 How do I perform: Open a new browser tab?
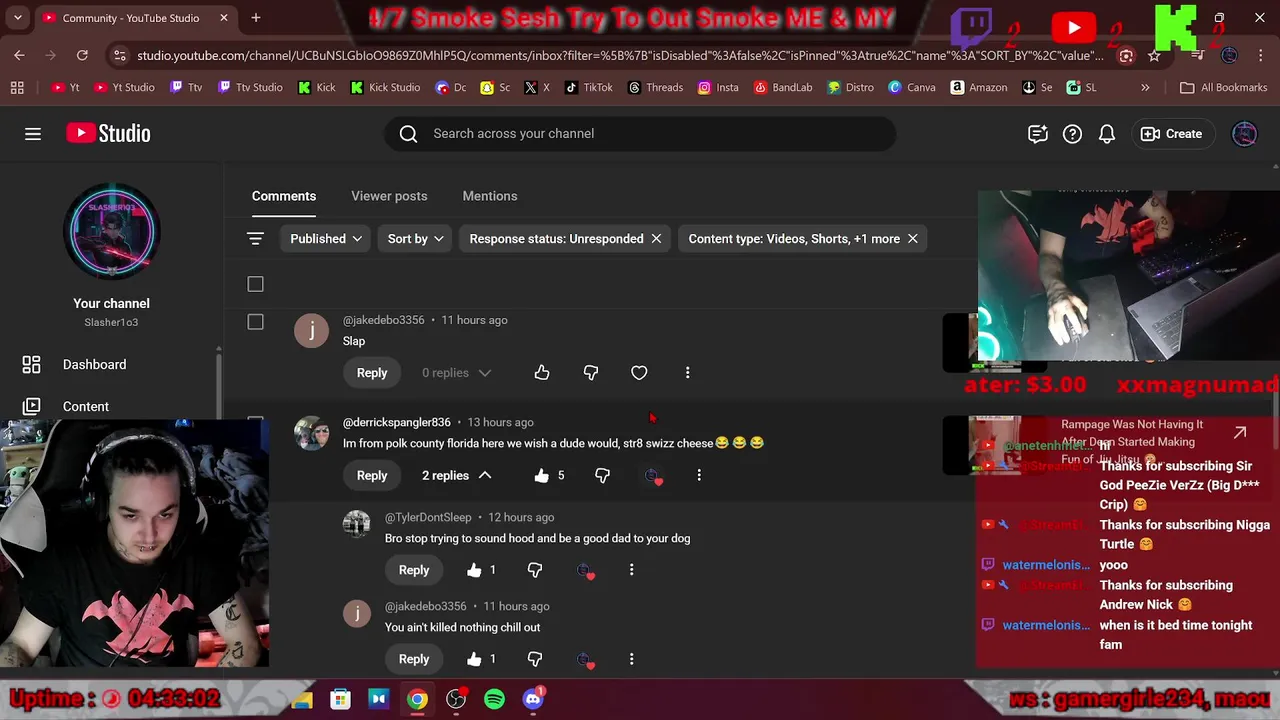pos(256,18)
